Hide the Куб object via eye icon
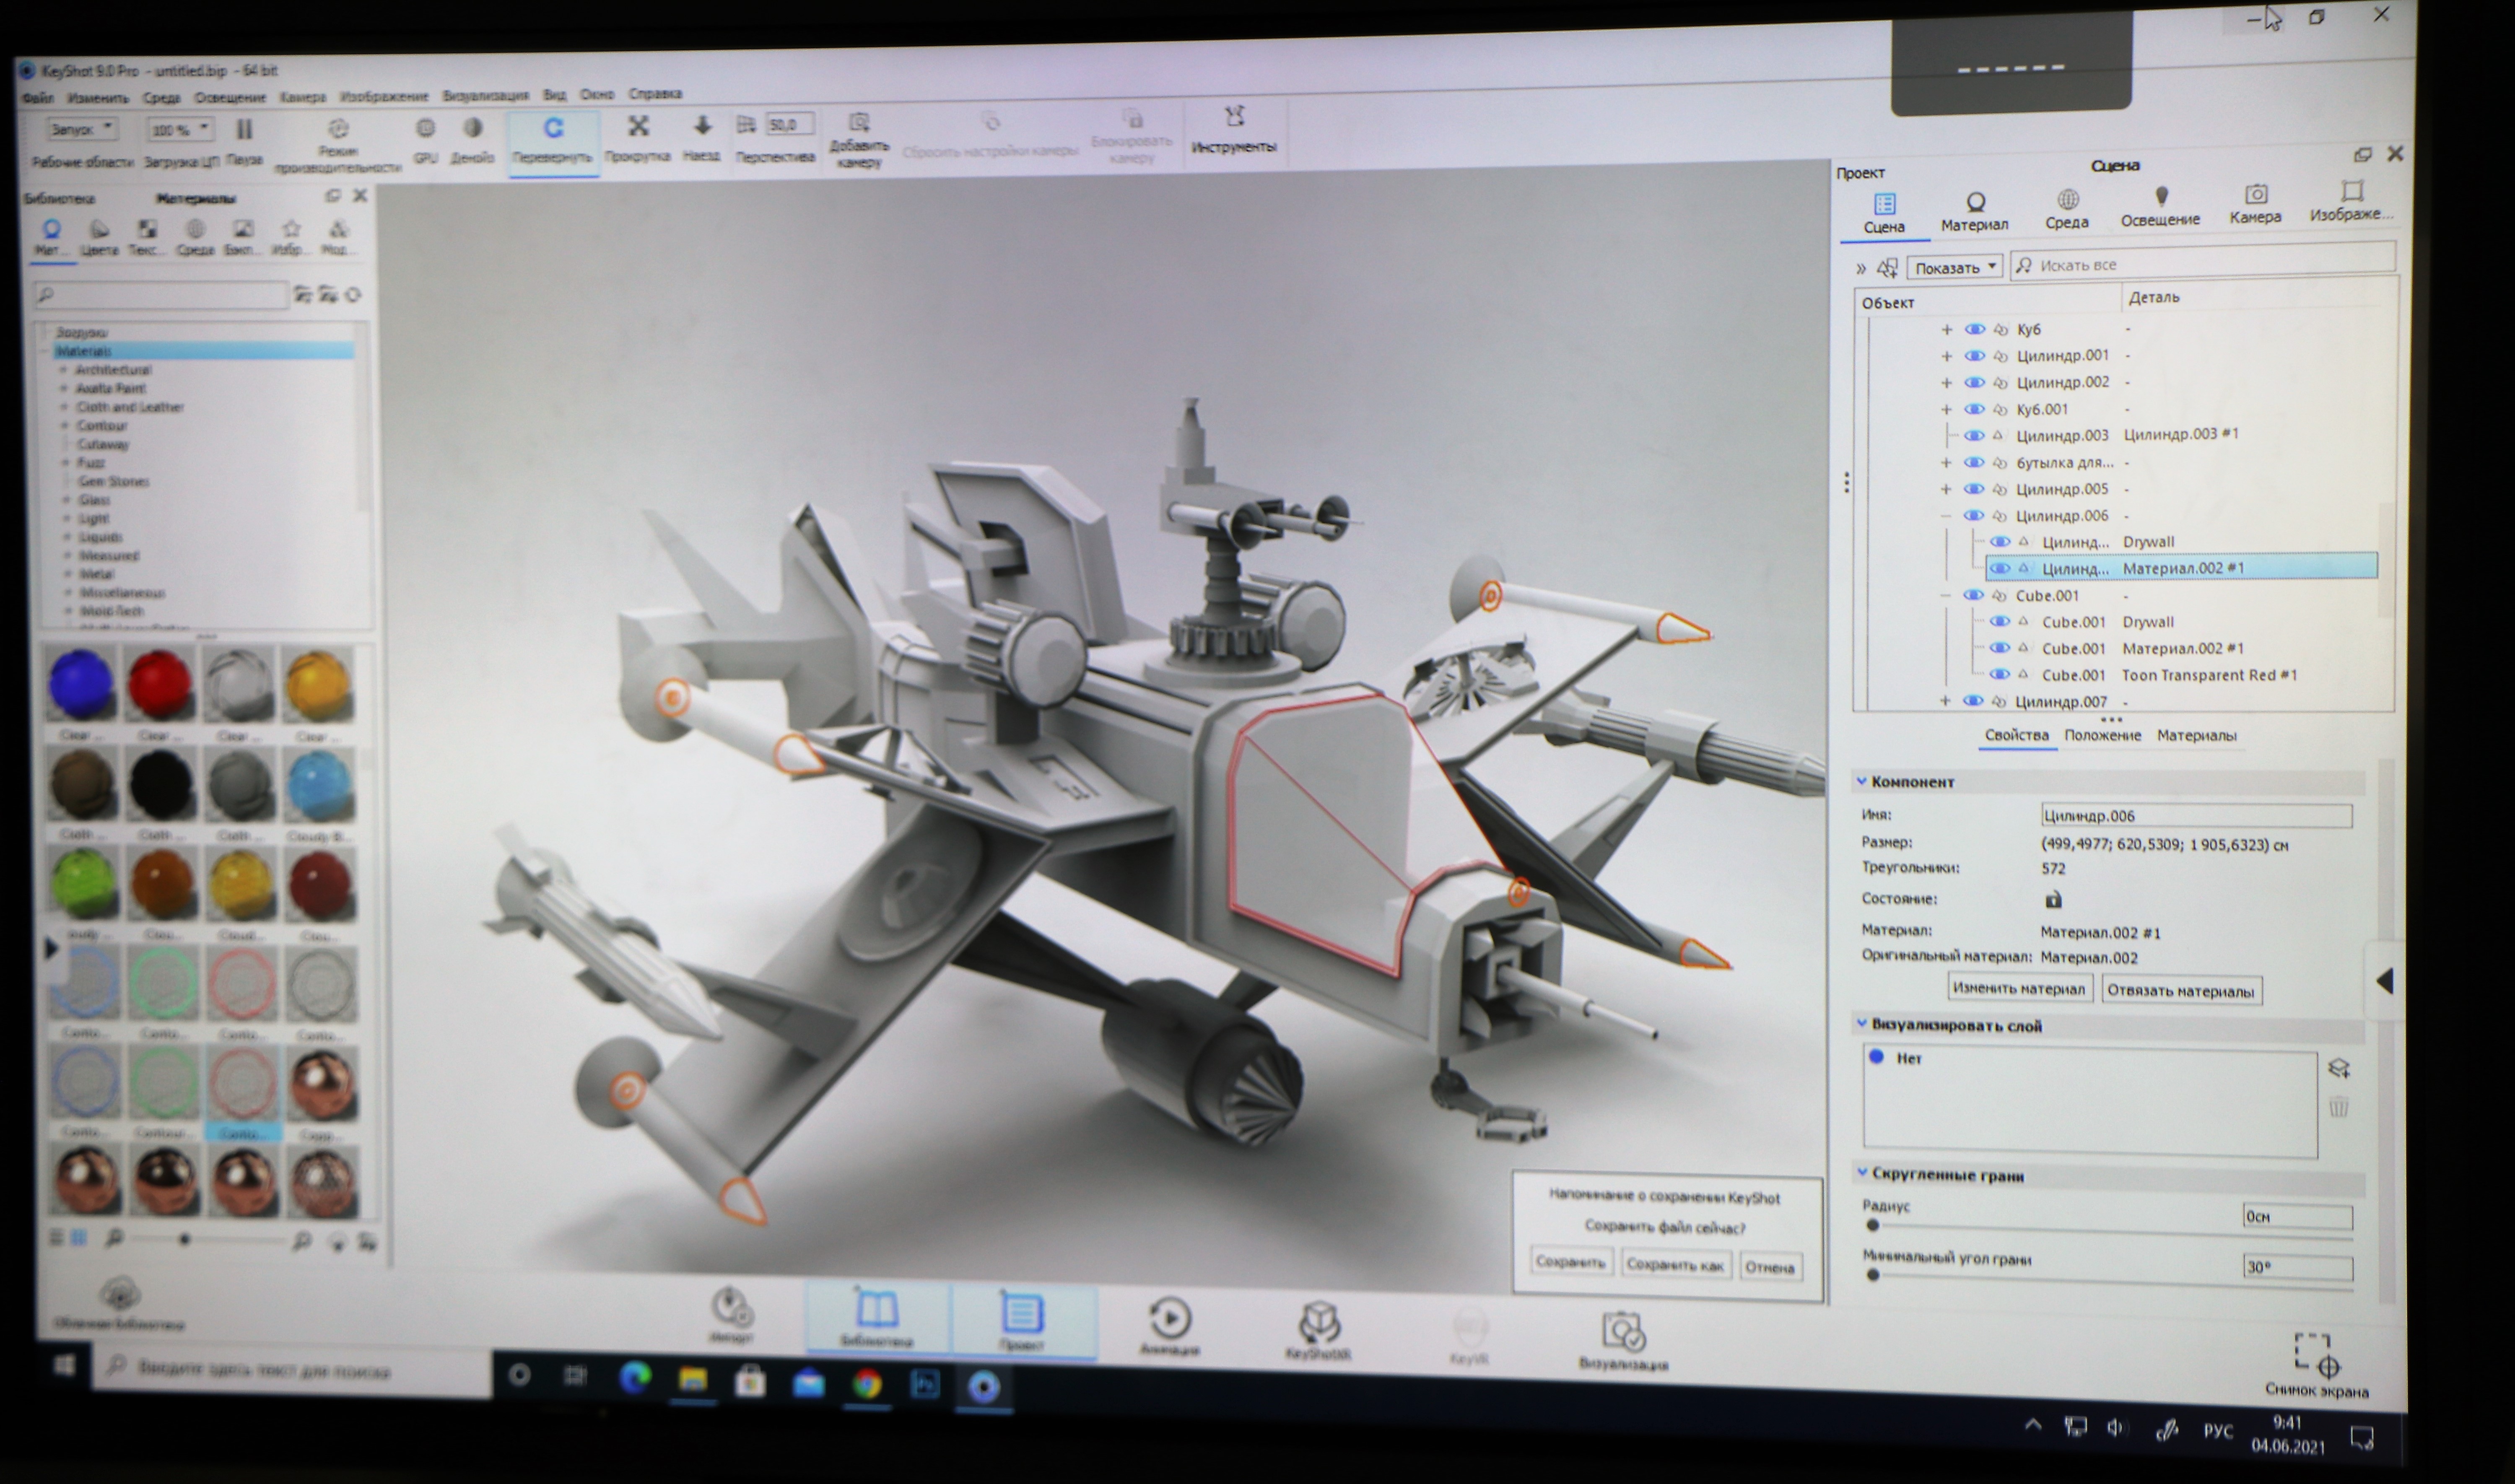 click(x=1974, y=329)
